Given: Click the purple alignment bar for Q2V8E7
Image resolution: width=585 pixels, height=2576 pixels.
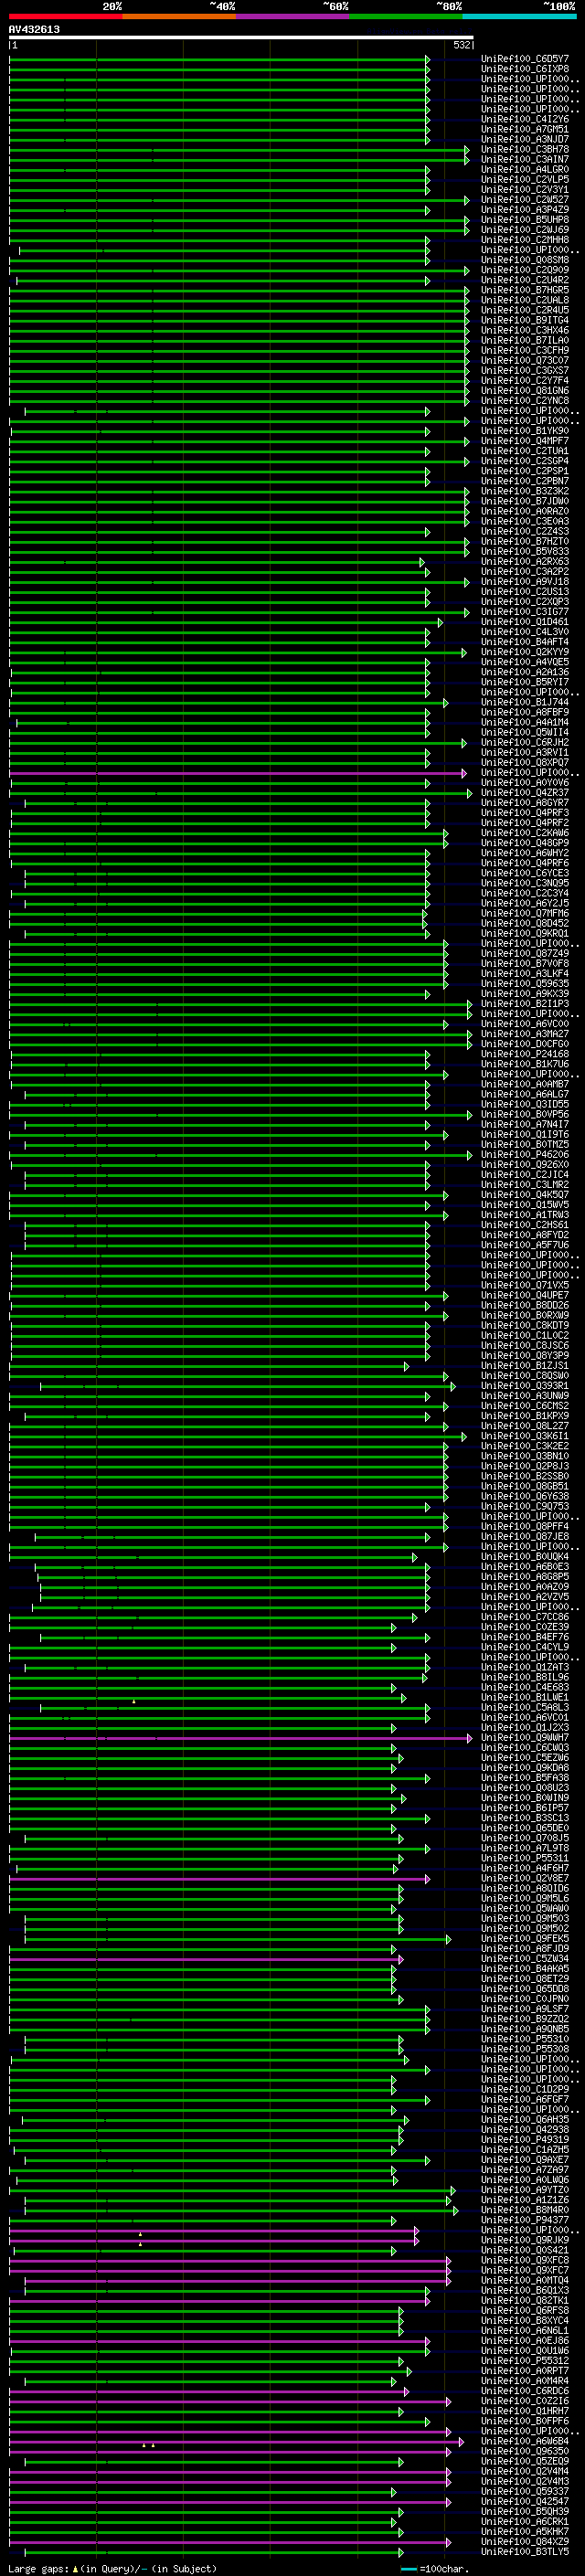Looking at the screenshot, I should tap(219, 1878).
